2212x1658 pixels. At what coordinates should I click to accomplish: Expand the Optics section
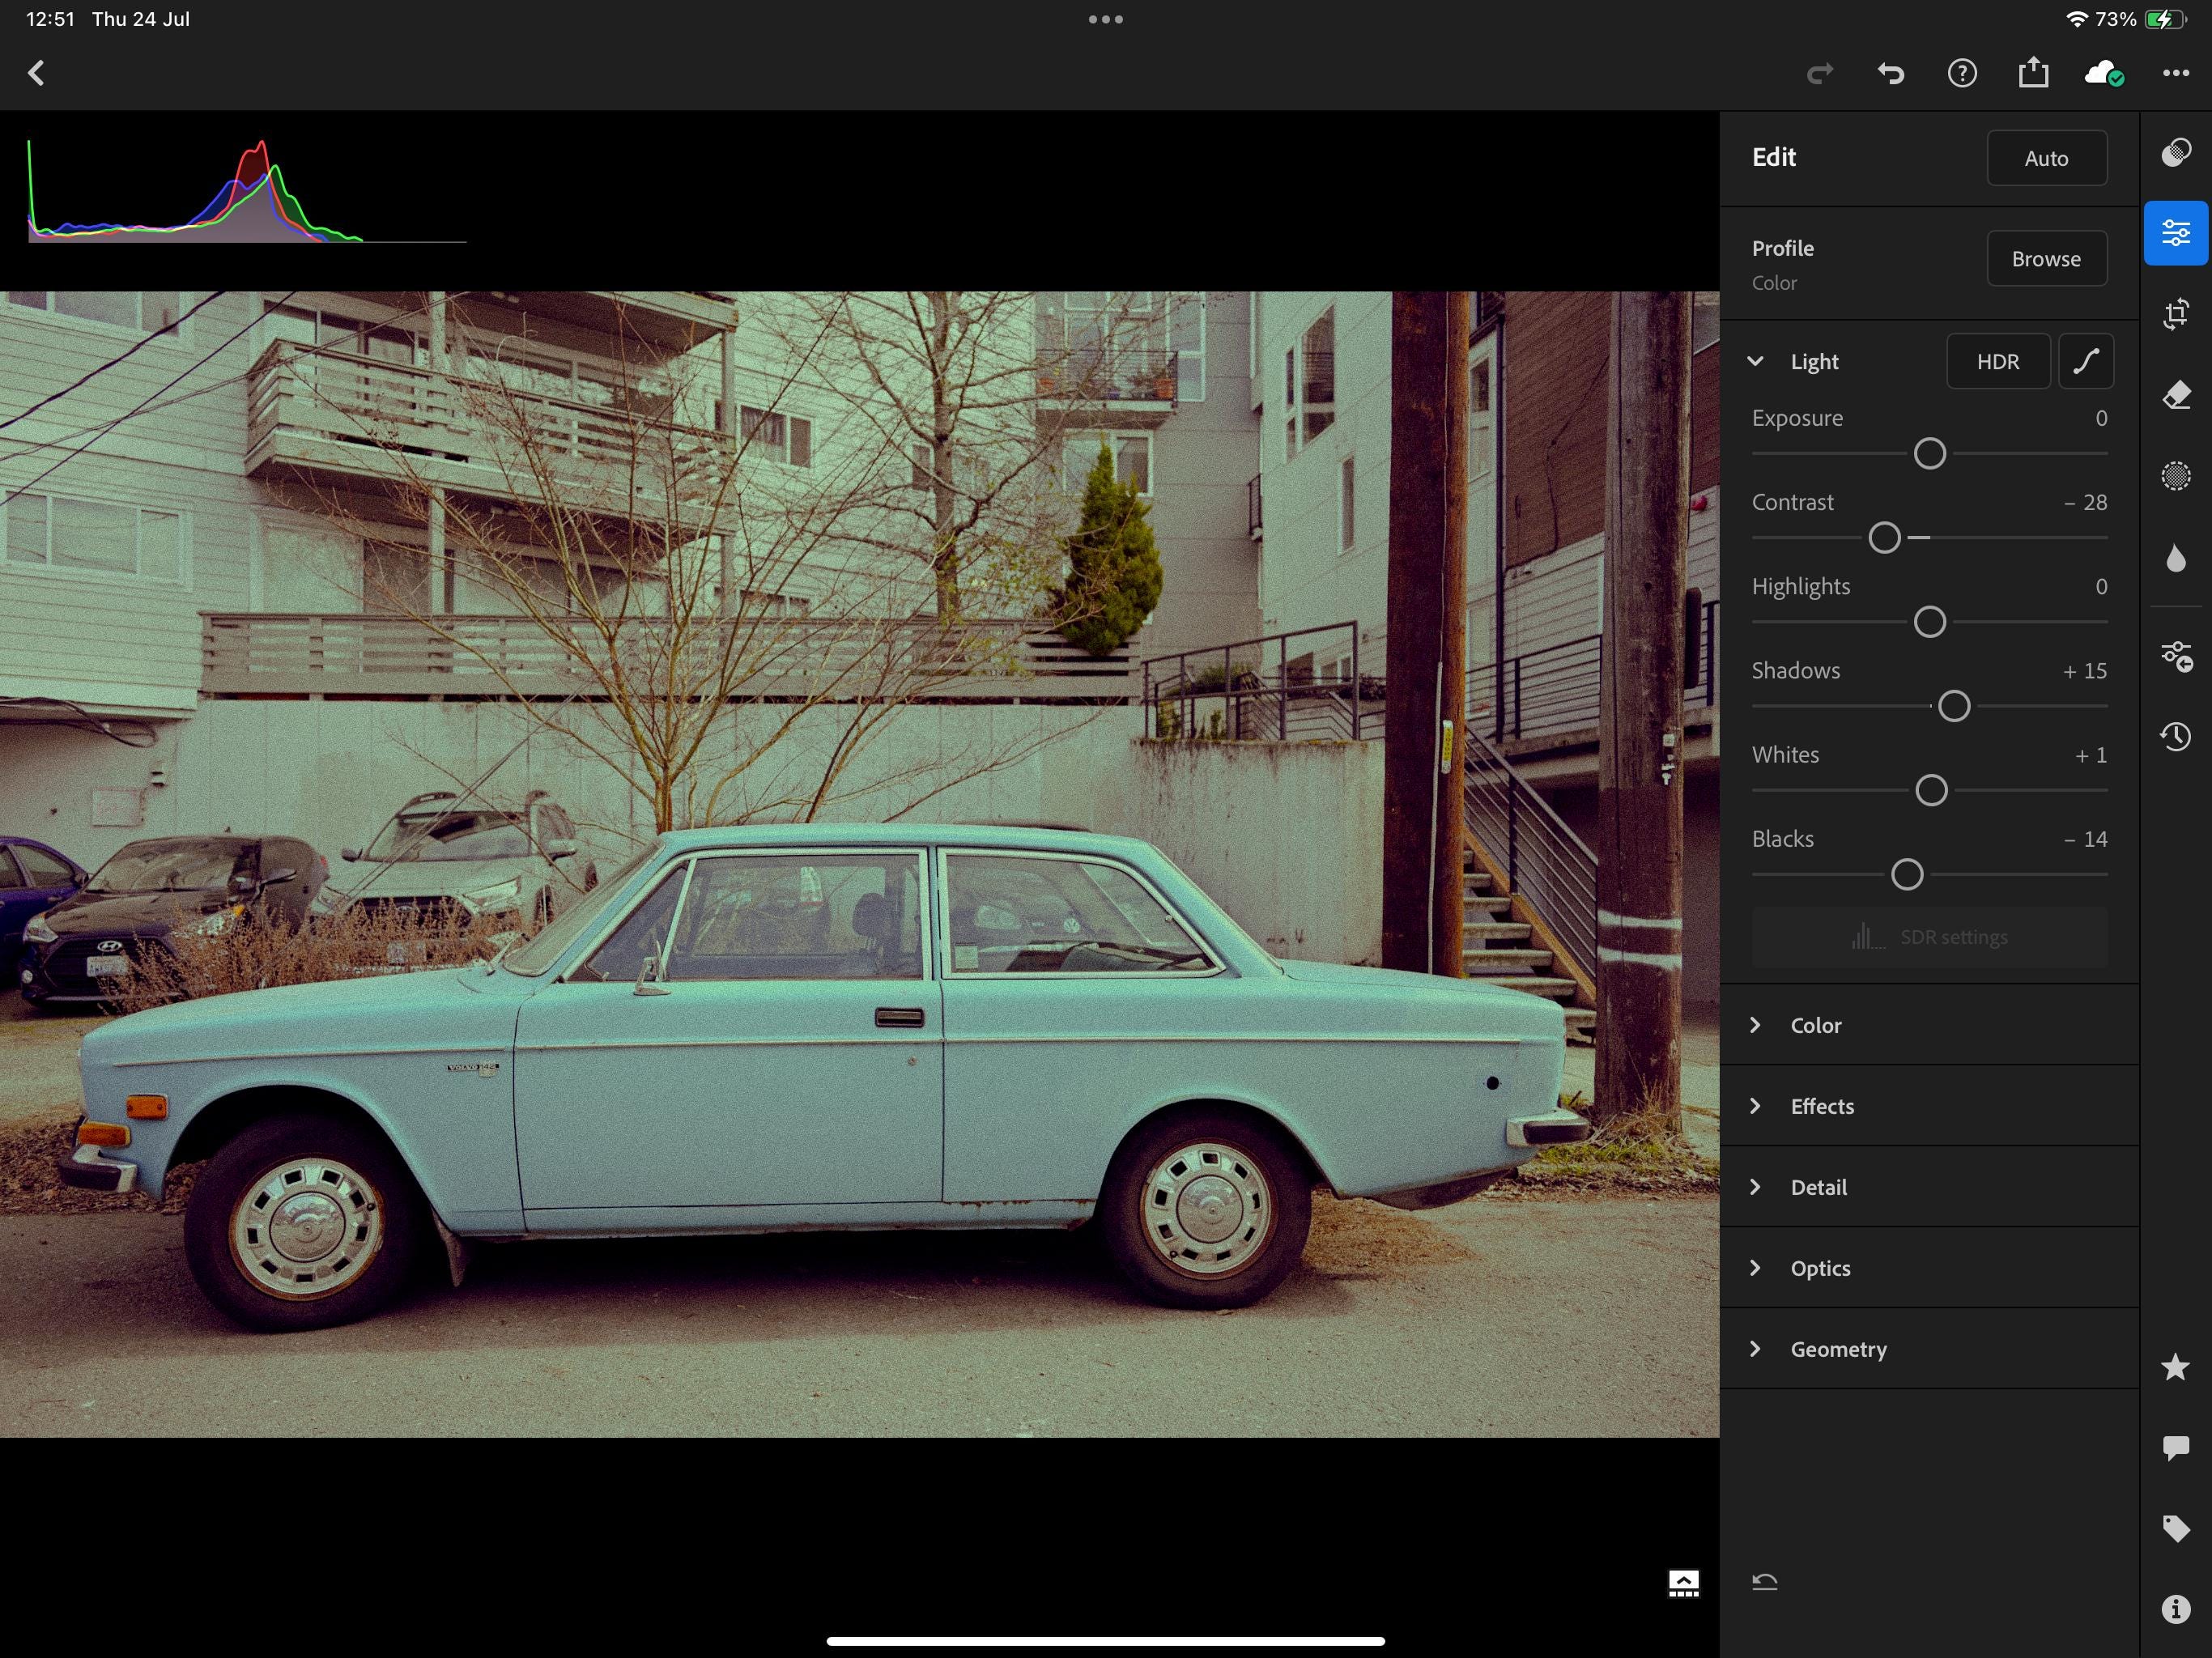click(1929, 1268)
